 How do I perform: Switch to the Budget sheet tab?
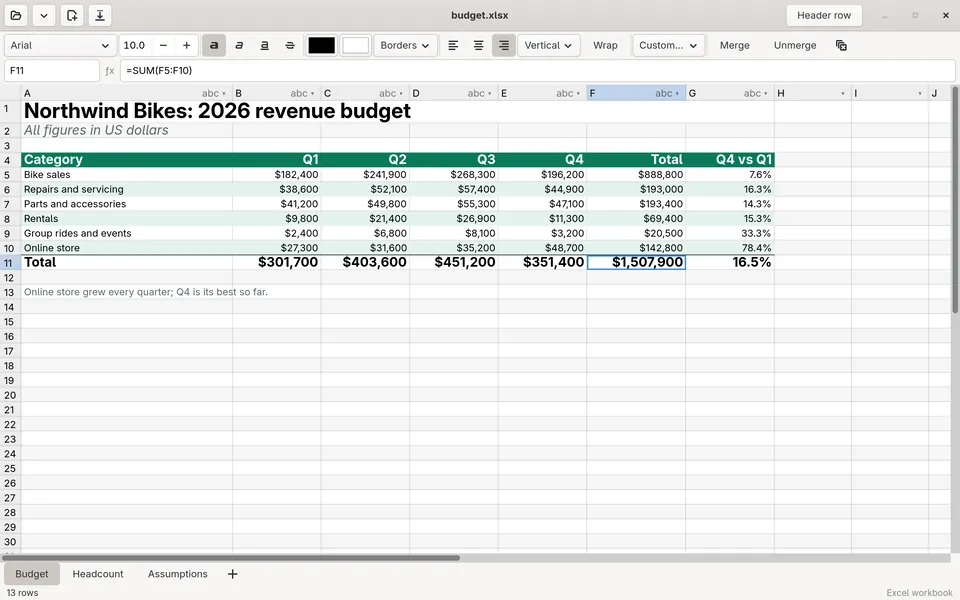click(32, 574)
